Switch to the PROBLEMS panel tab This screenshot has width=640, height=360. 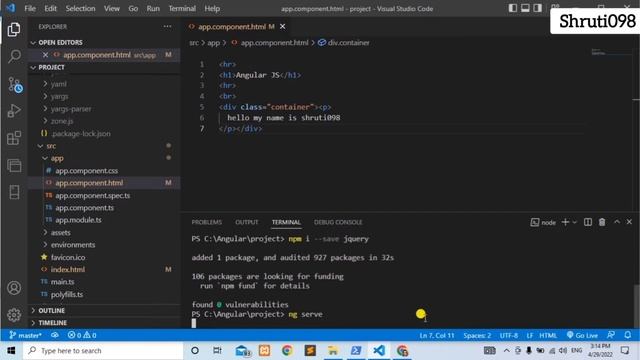207,222
